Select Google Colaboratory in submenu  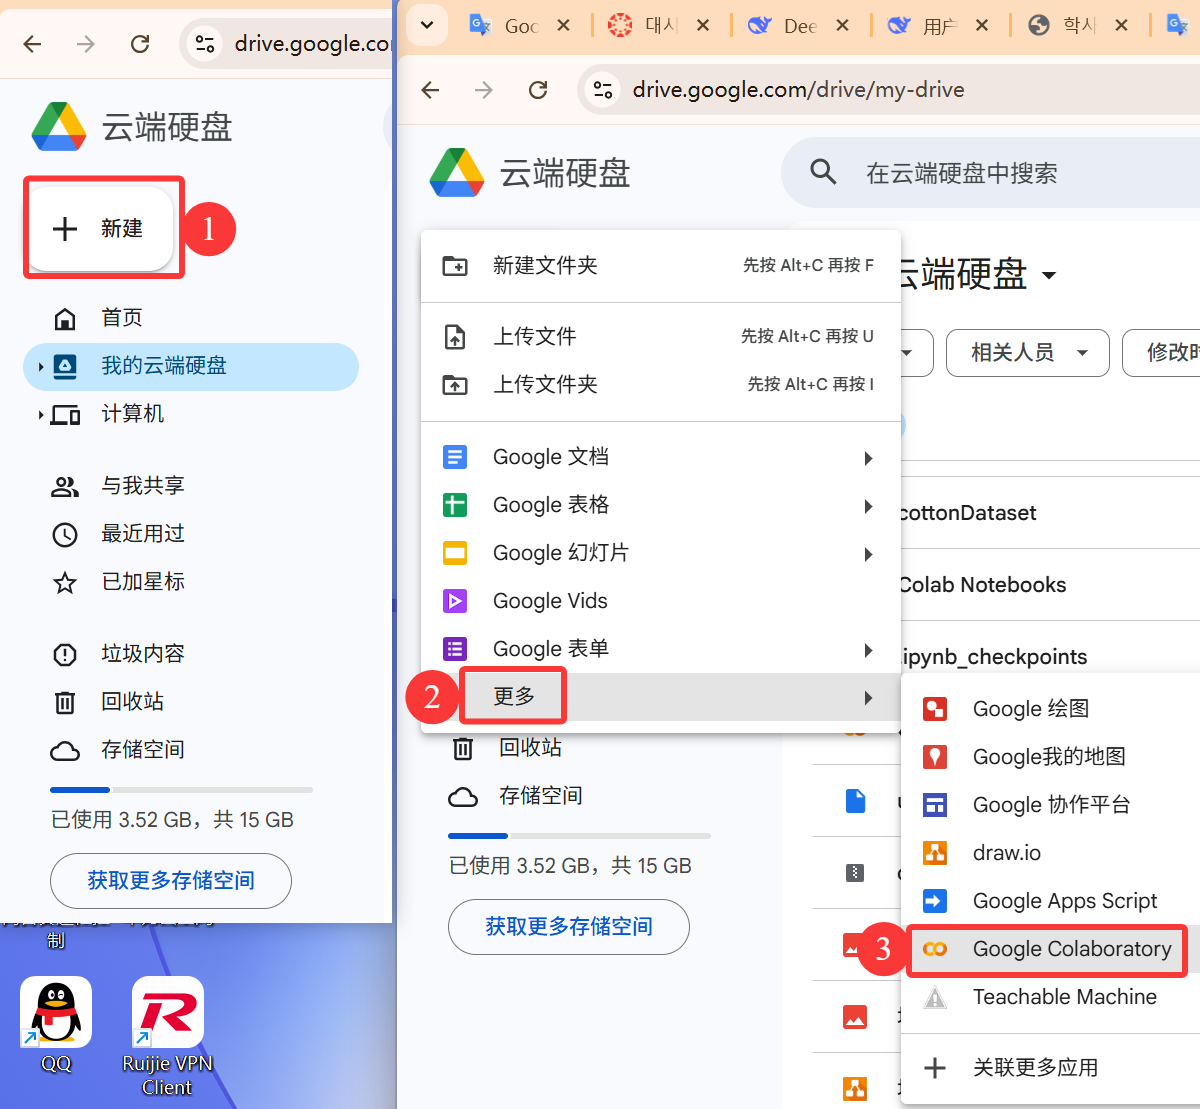tap(1050, 949)
